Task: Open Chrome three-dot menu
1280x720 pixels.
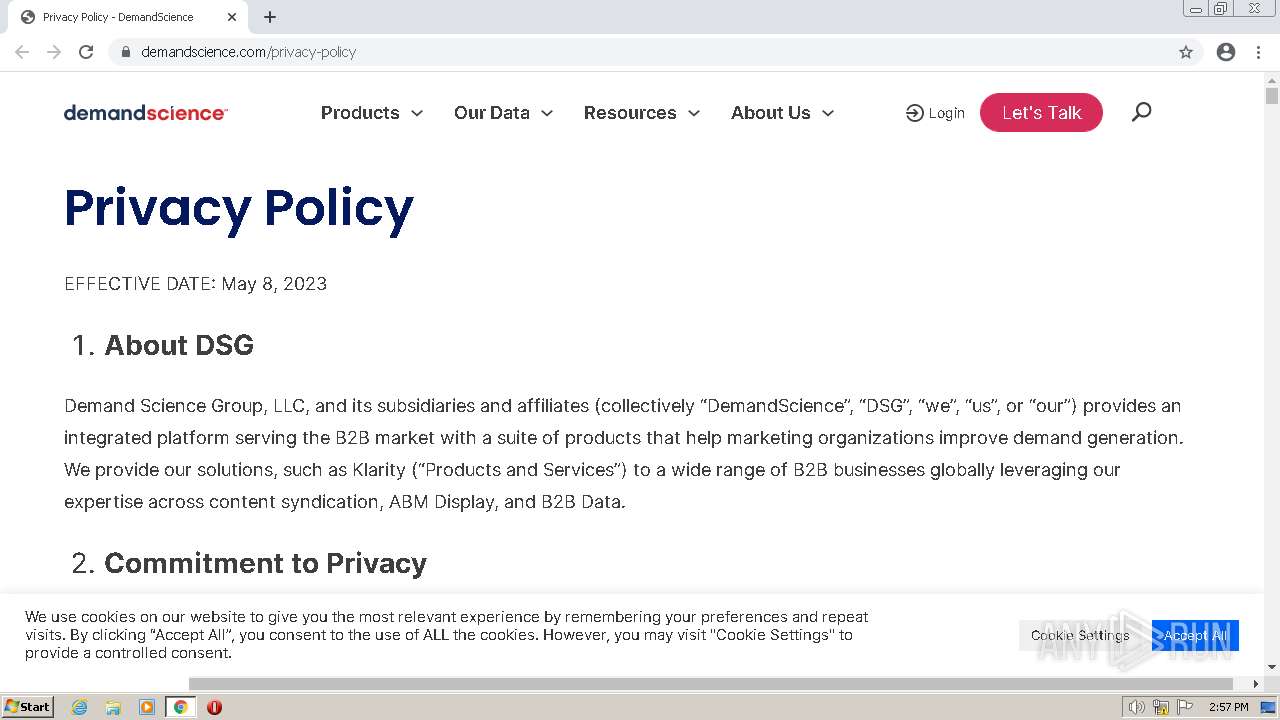Action: pos(1258,52)
